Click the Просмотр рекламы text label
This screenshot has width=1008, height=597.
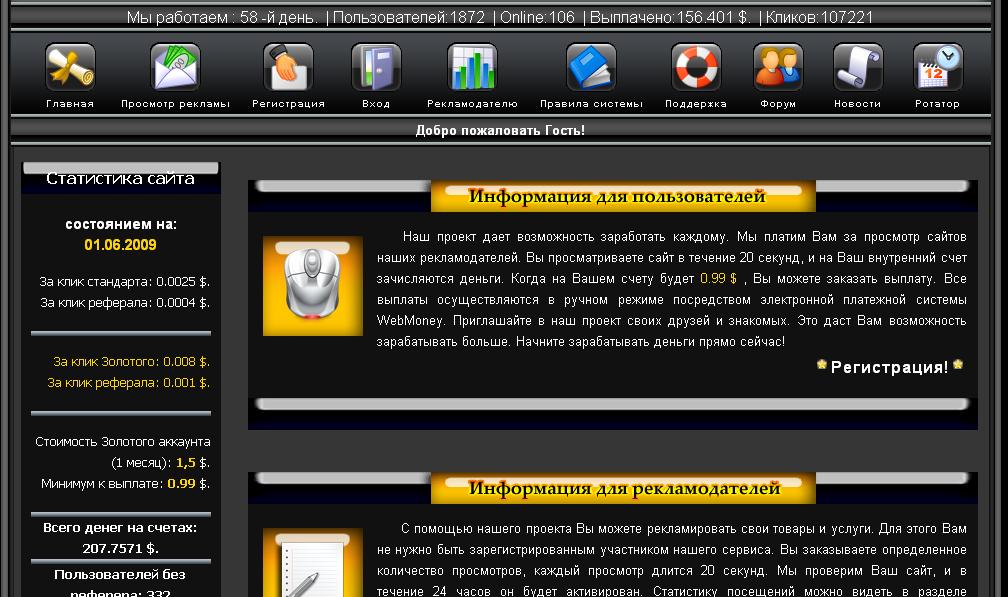point(176,103)
